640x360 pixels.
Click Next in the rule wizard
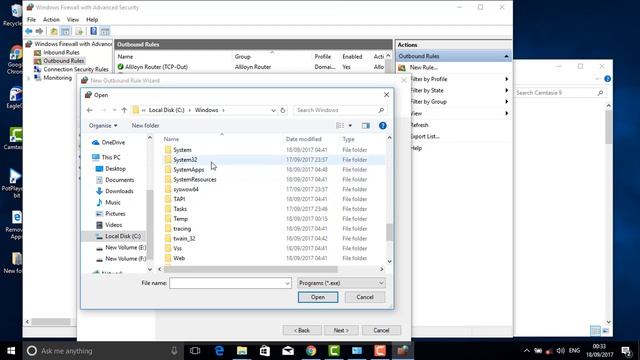coord(341,330)
